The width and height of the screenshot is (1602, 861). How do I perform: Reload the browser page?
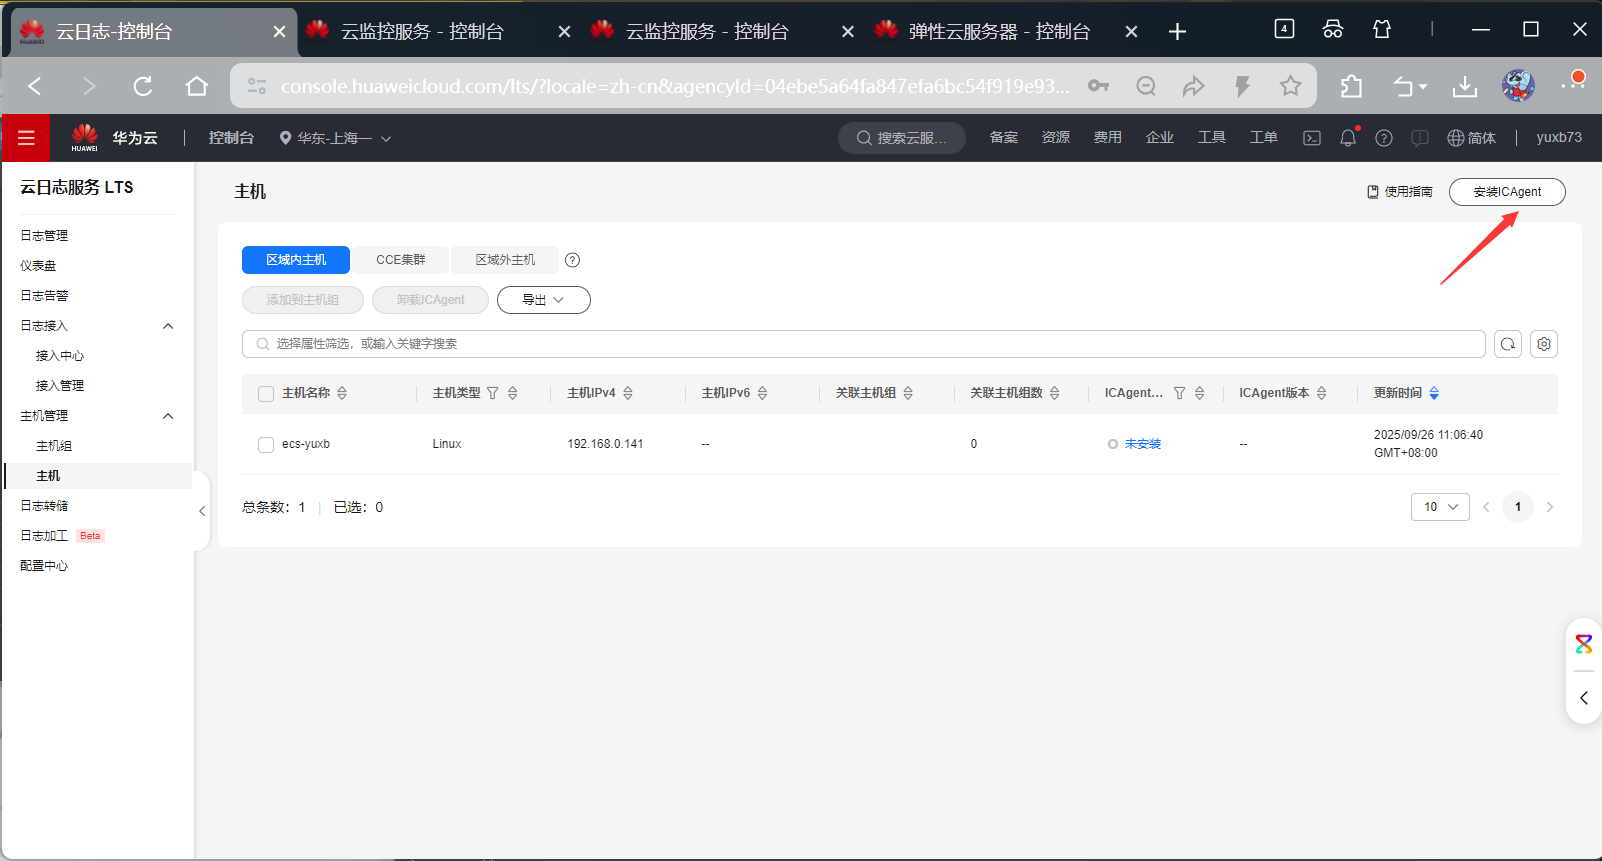[143, 86]
